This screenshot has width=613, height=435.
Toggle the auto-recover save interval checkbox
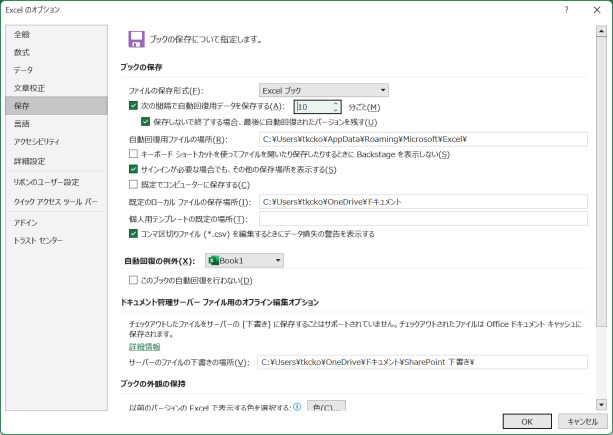tap(133, 106)
